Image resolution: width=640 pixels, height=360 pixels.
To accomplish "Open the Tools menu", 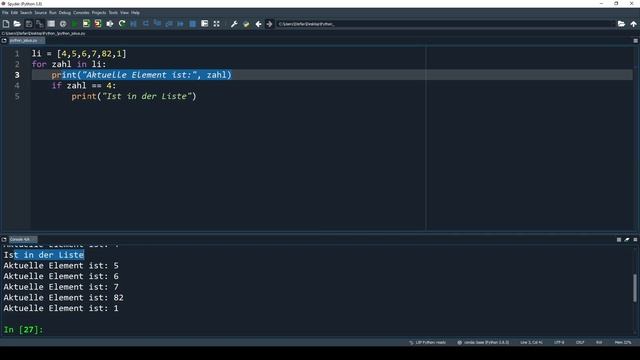I will click(x=113, y=13).
